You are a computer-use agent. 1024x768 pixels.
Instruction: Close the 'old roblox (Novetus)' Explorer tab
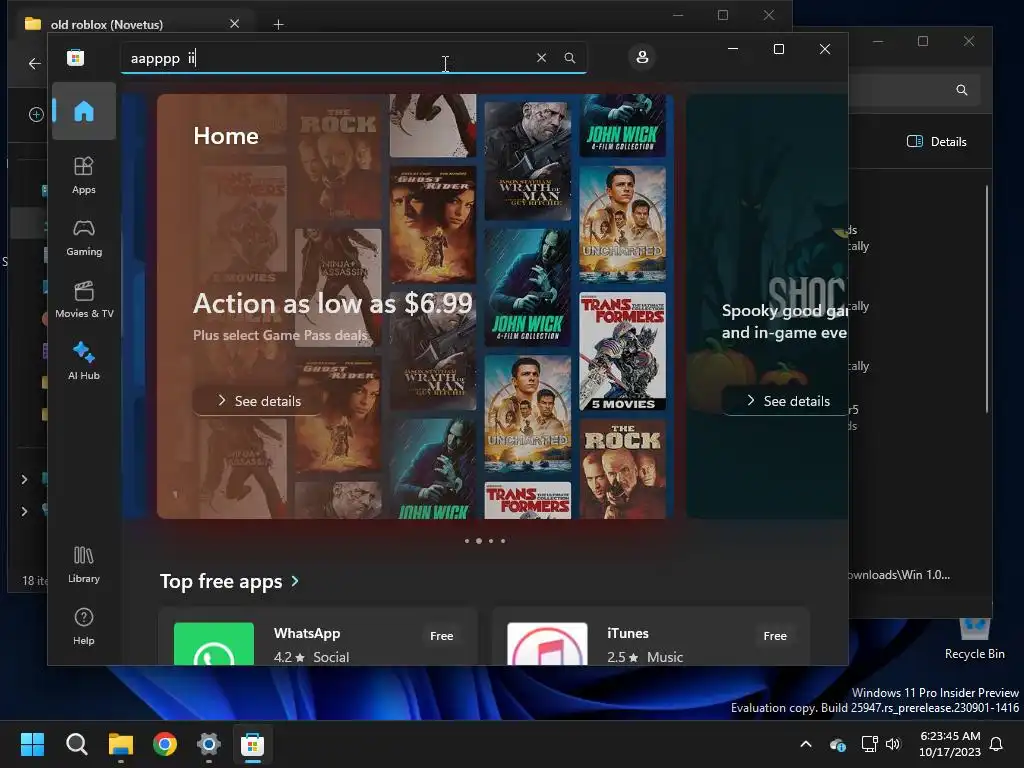tap(234, 24)
